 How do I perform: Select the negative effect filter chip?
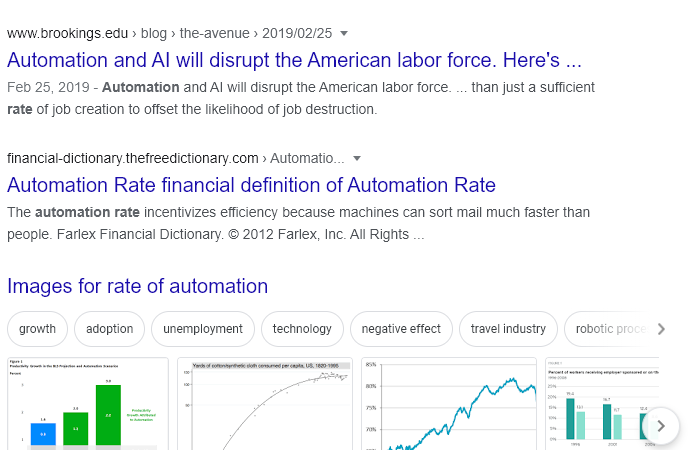[x=401, y=329]
